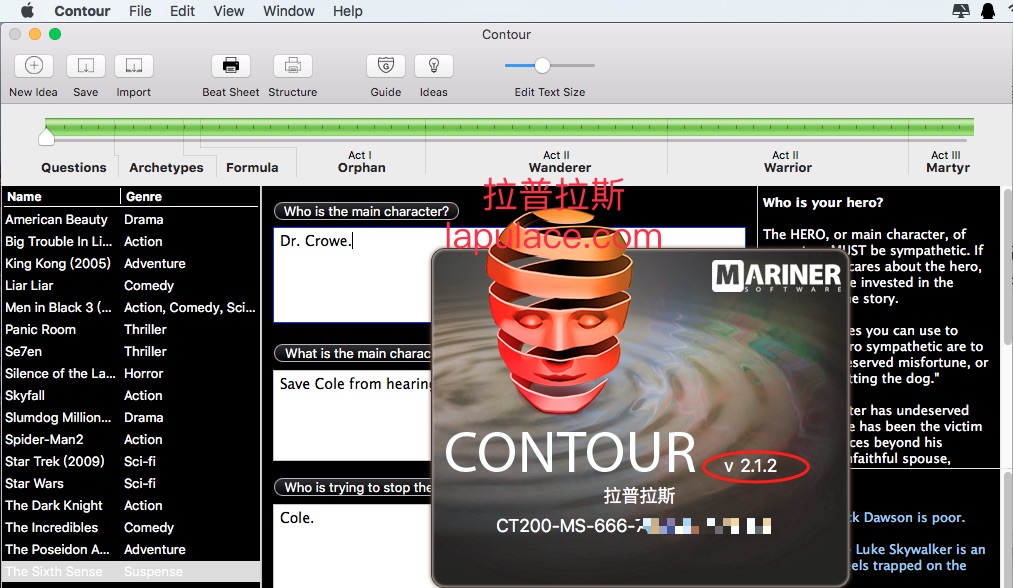1013x588 pixels.
Task: Open the notification bell in menu bar
Action: click(988, 11)
